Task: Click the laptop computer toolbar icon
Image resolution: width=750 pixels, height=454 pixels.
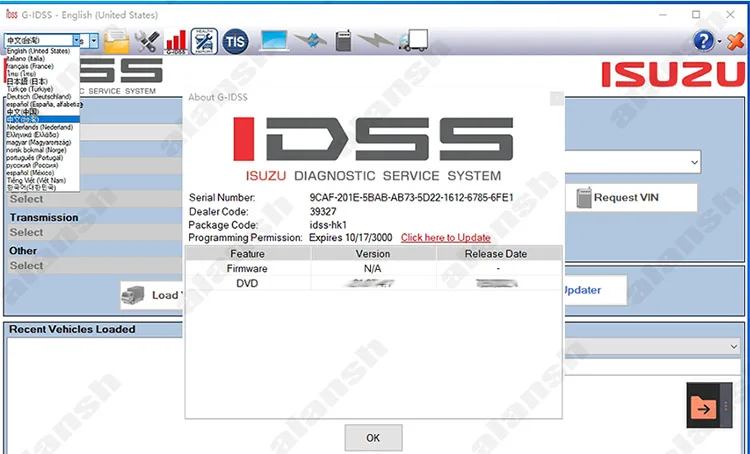Action: pyautogui.click(x=274, y=41)
